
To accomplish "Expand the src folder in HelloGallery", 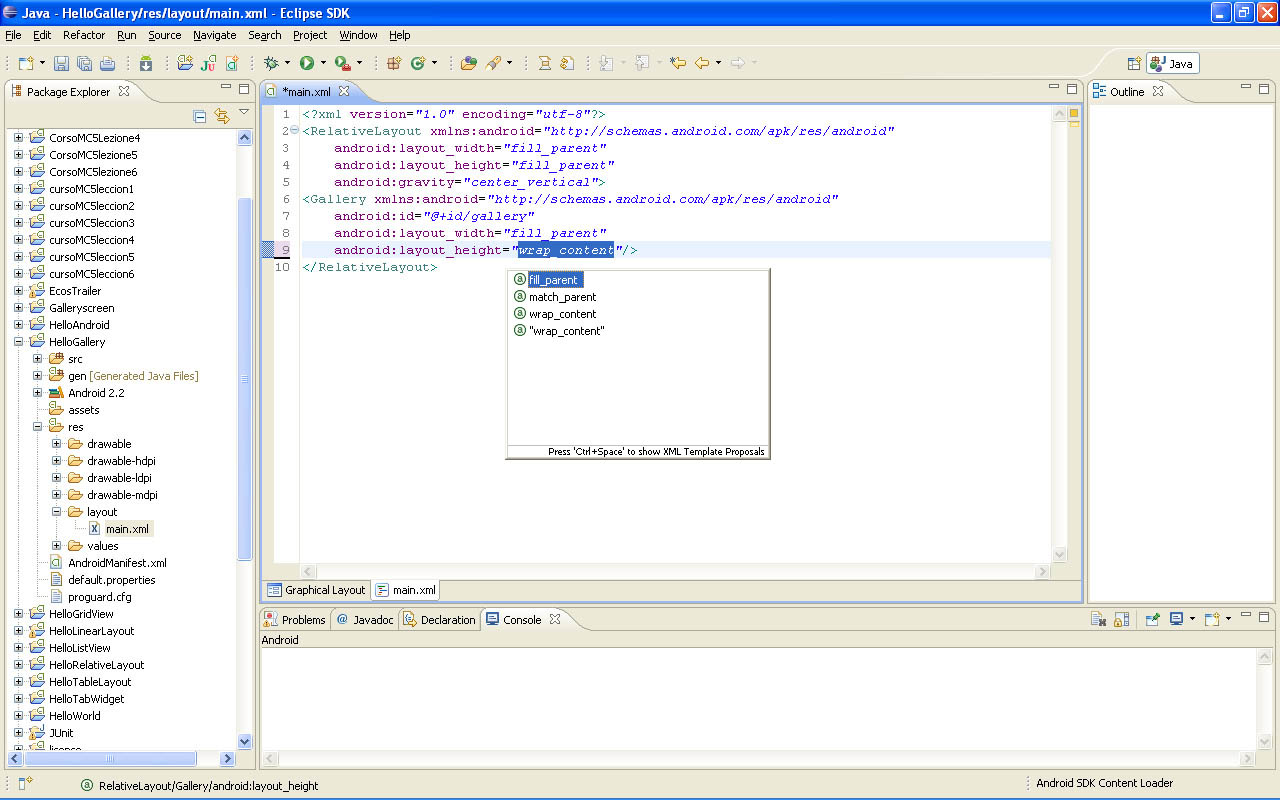I will (x=38, y=359).
